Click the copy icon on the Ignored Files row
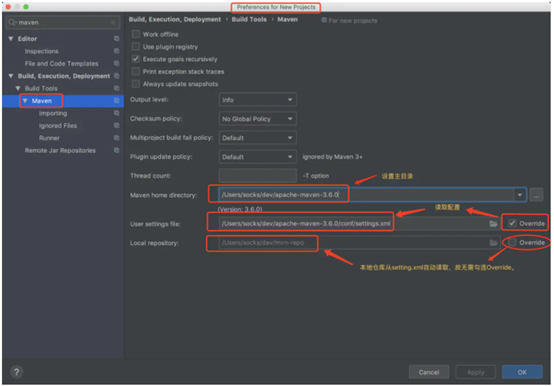The height and width of the screenshot is (386, 554). click(117, 125)
